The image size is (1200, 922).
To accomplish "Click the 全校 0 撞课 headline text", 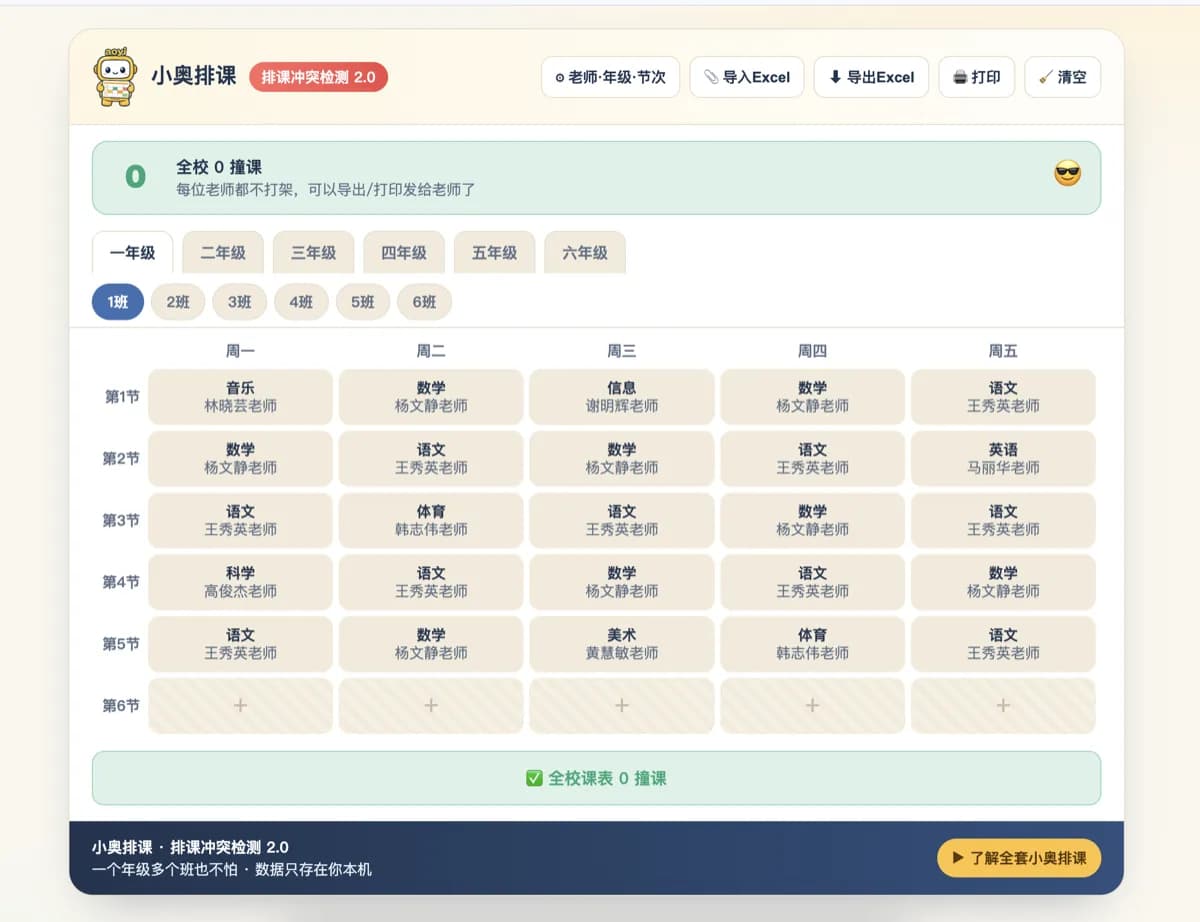I will click(x=219, y=167).
